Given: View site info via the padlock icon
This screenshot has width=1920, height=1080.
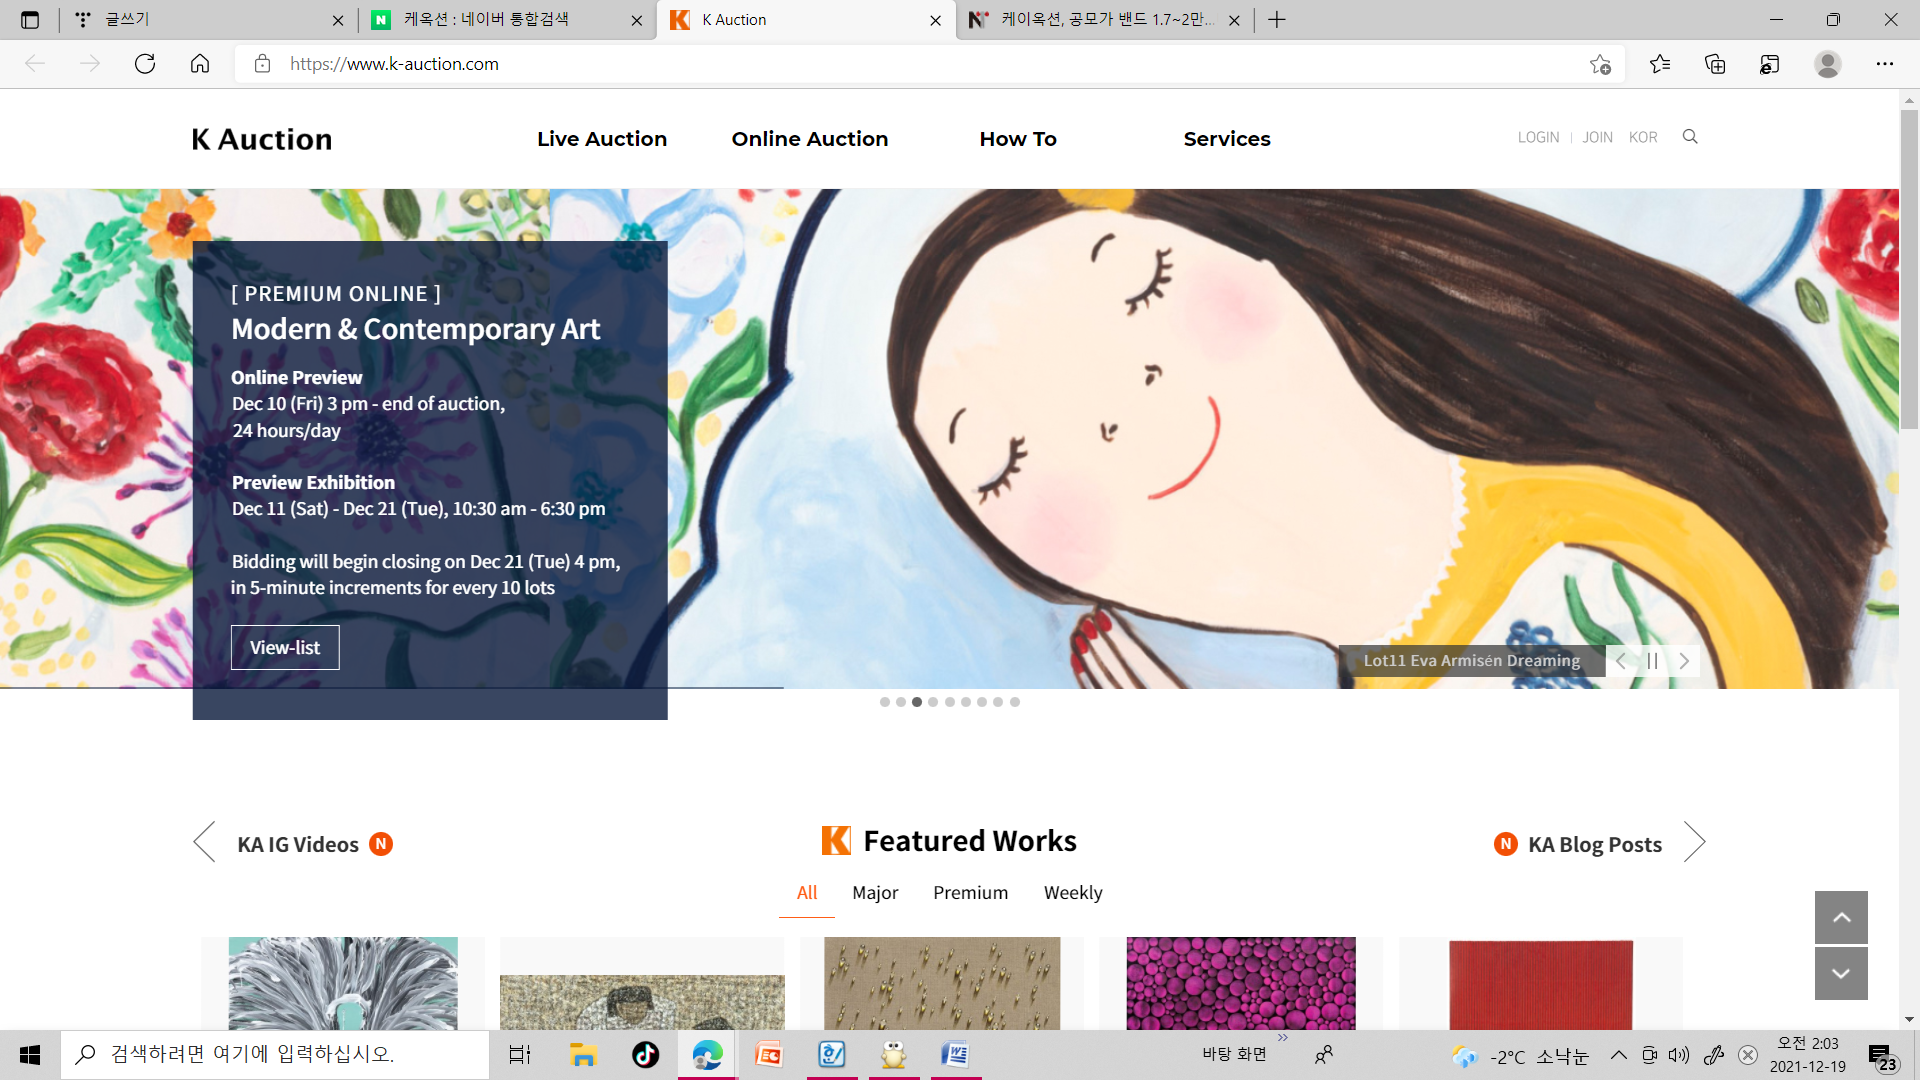Looking at the screenshot, I should [x=262, y=64].
